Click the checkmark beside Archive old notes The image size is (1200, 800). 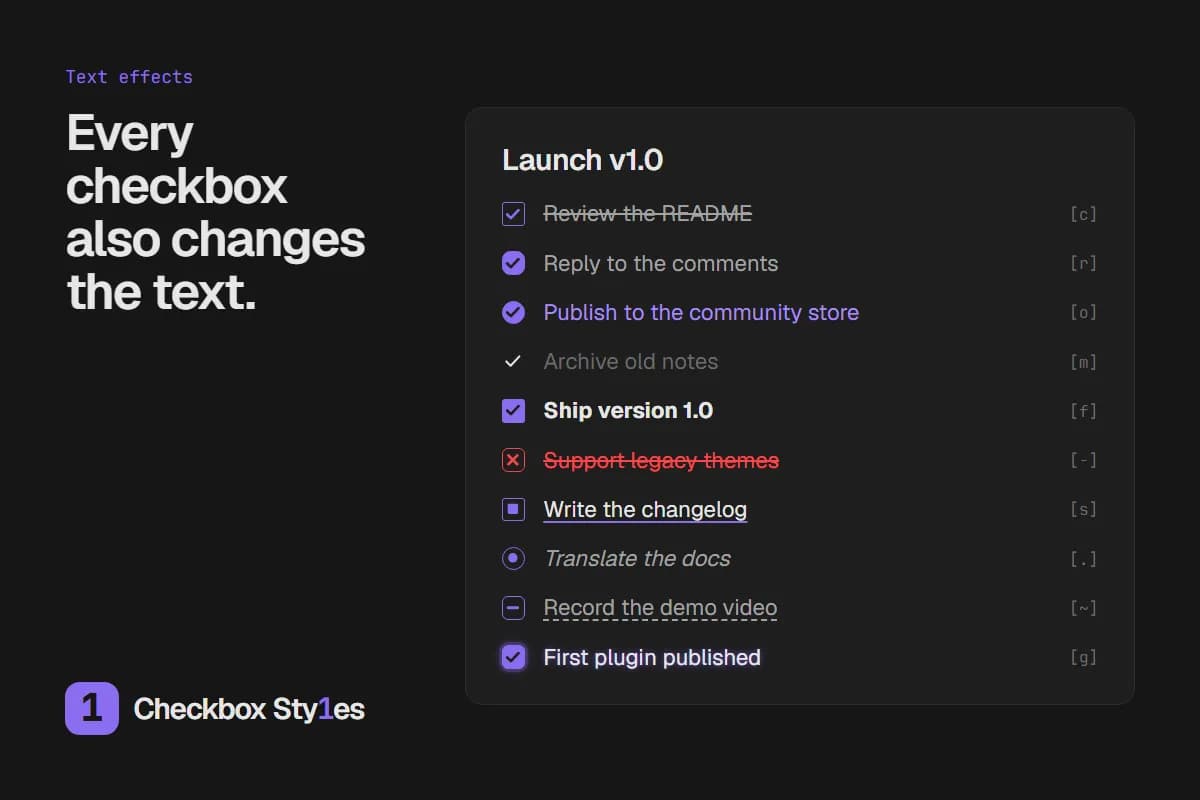[513, 361]
